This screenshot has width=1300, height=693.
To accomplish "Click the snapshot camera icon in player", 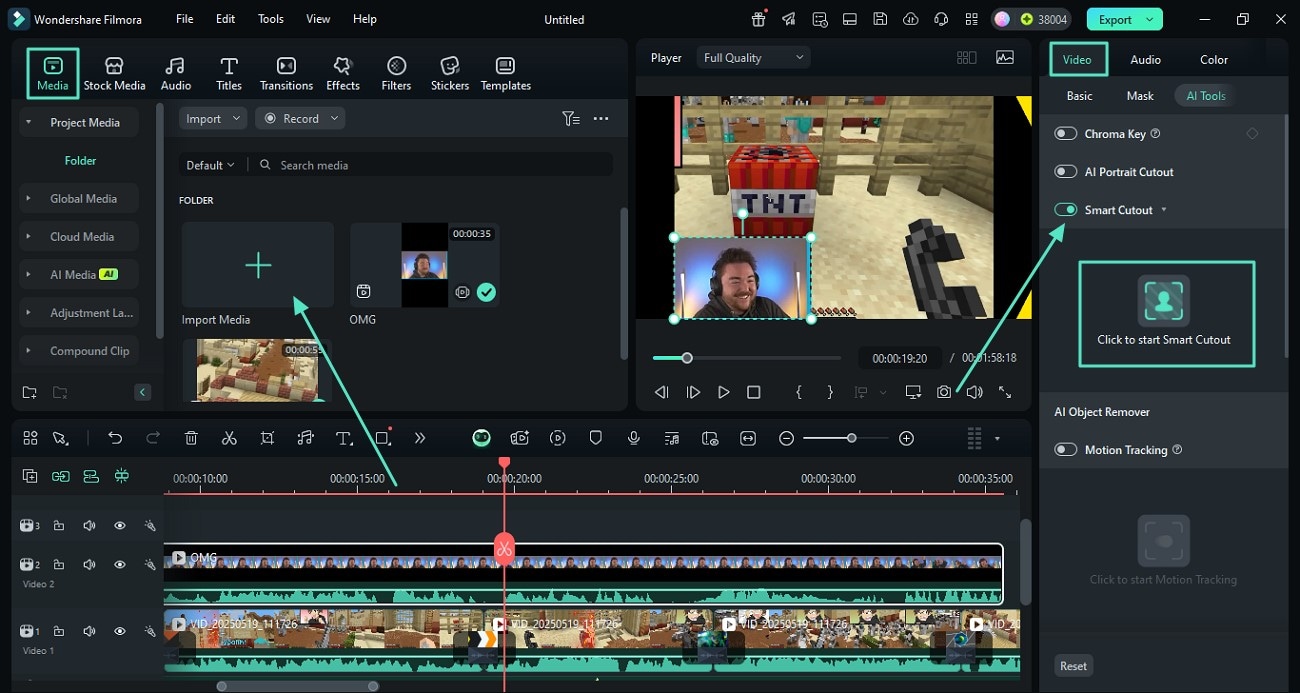I will (944, 392).
